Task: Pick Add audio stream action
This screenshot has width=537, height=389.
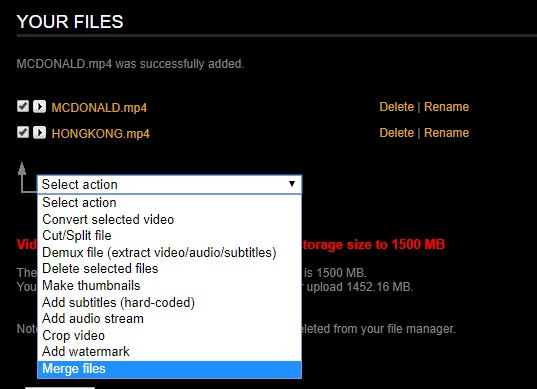Action: [170, 319]
